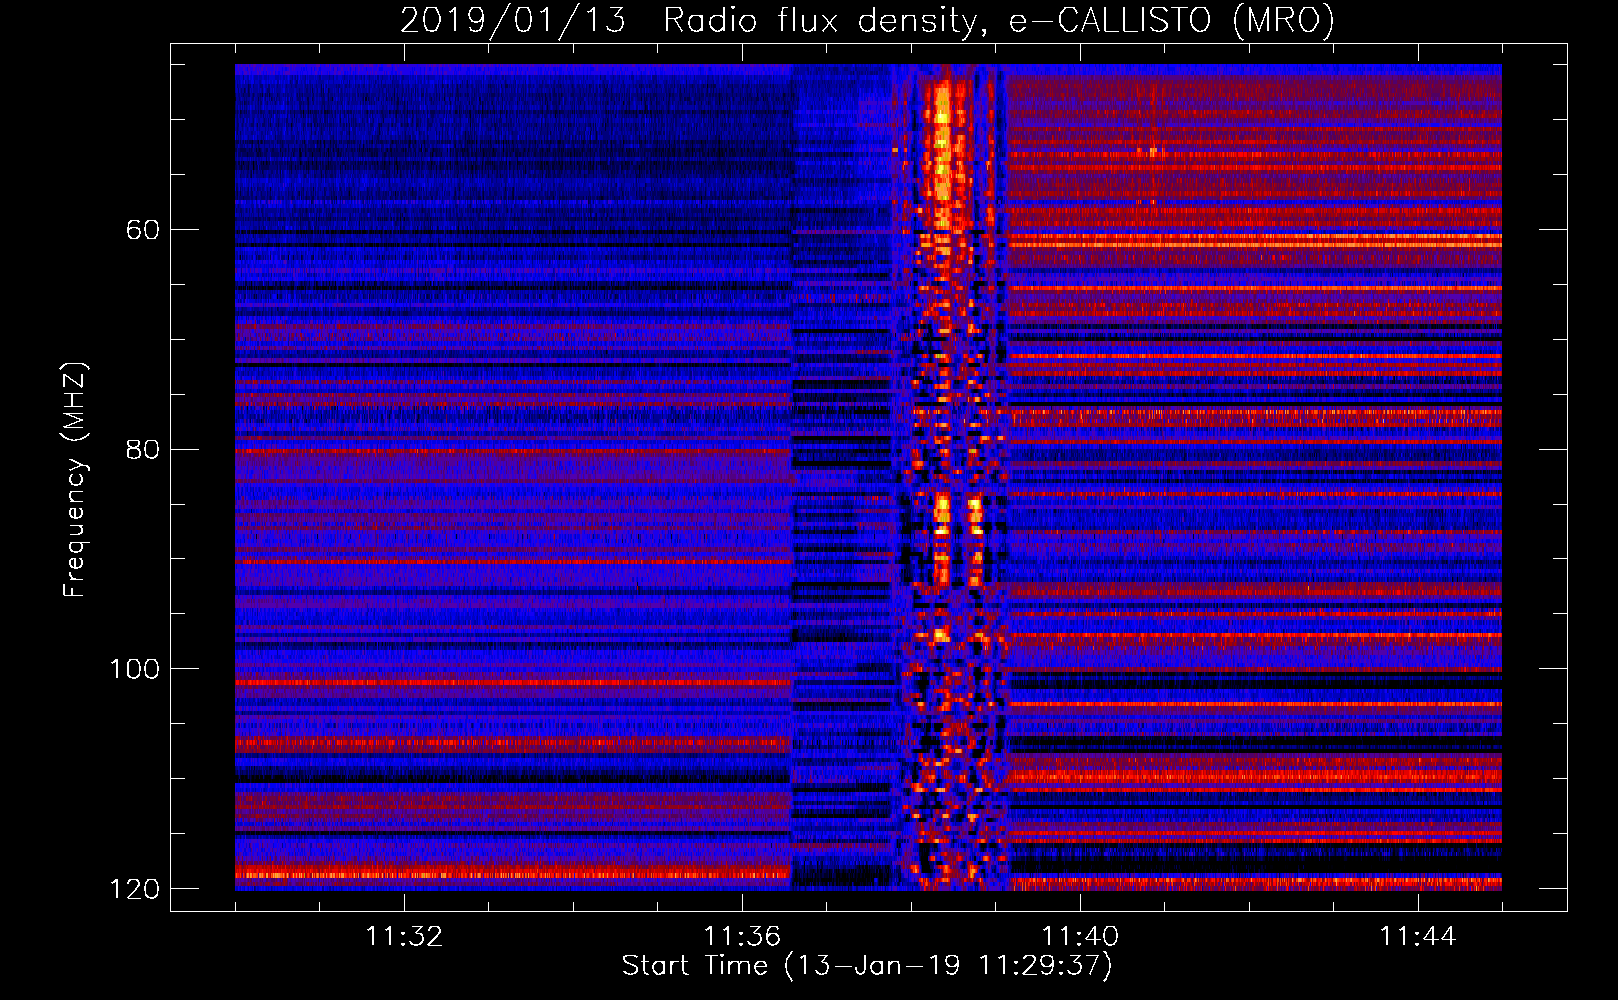Click the 100 frequency tick label
This screenshot has height=1000, width=1618.
[x=134, y=669]
